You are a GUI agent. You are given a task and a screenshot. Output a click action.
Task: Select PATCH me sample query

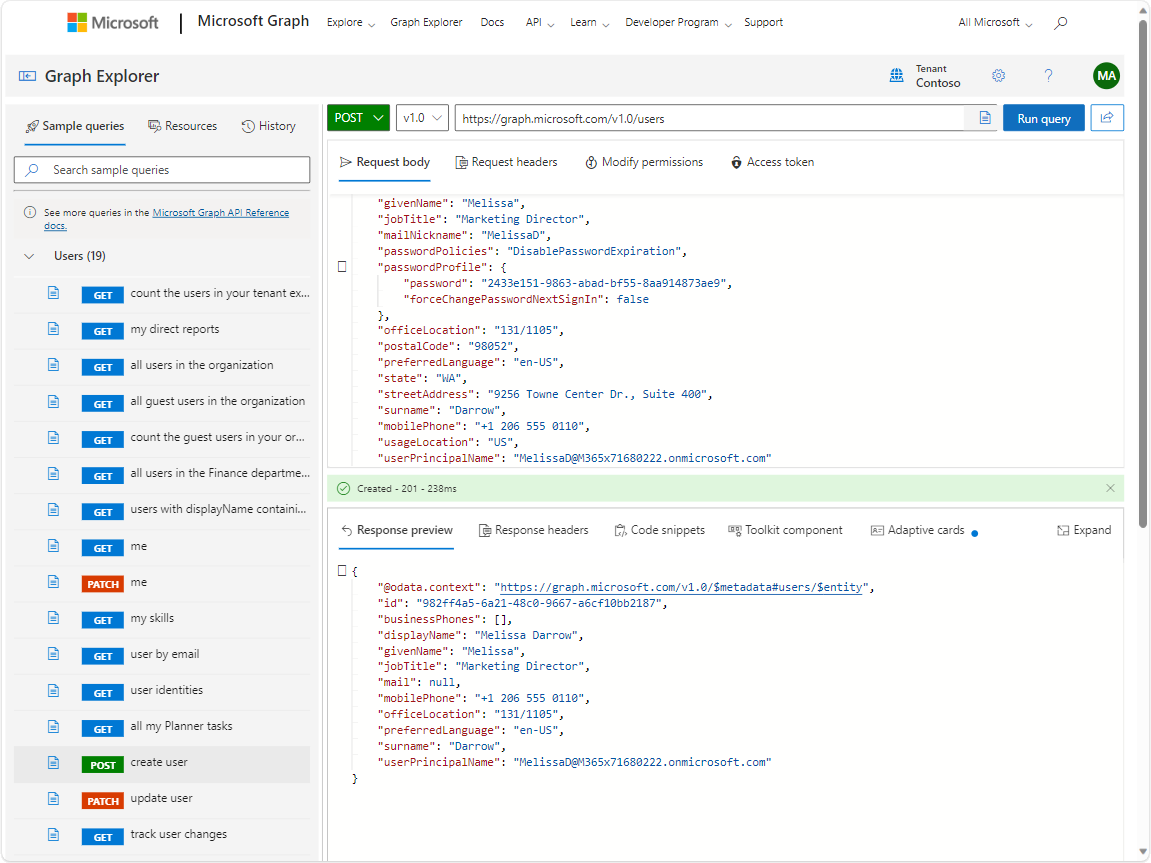pos(162,583)
